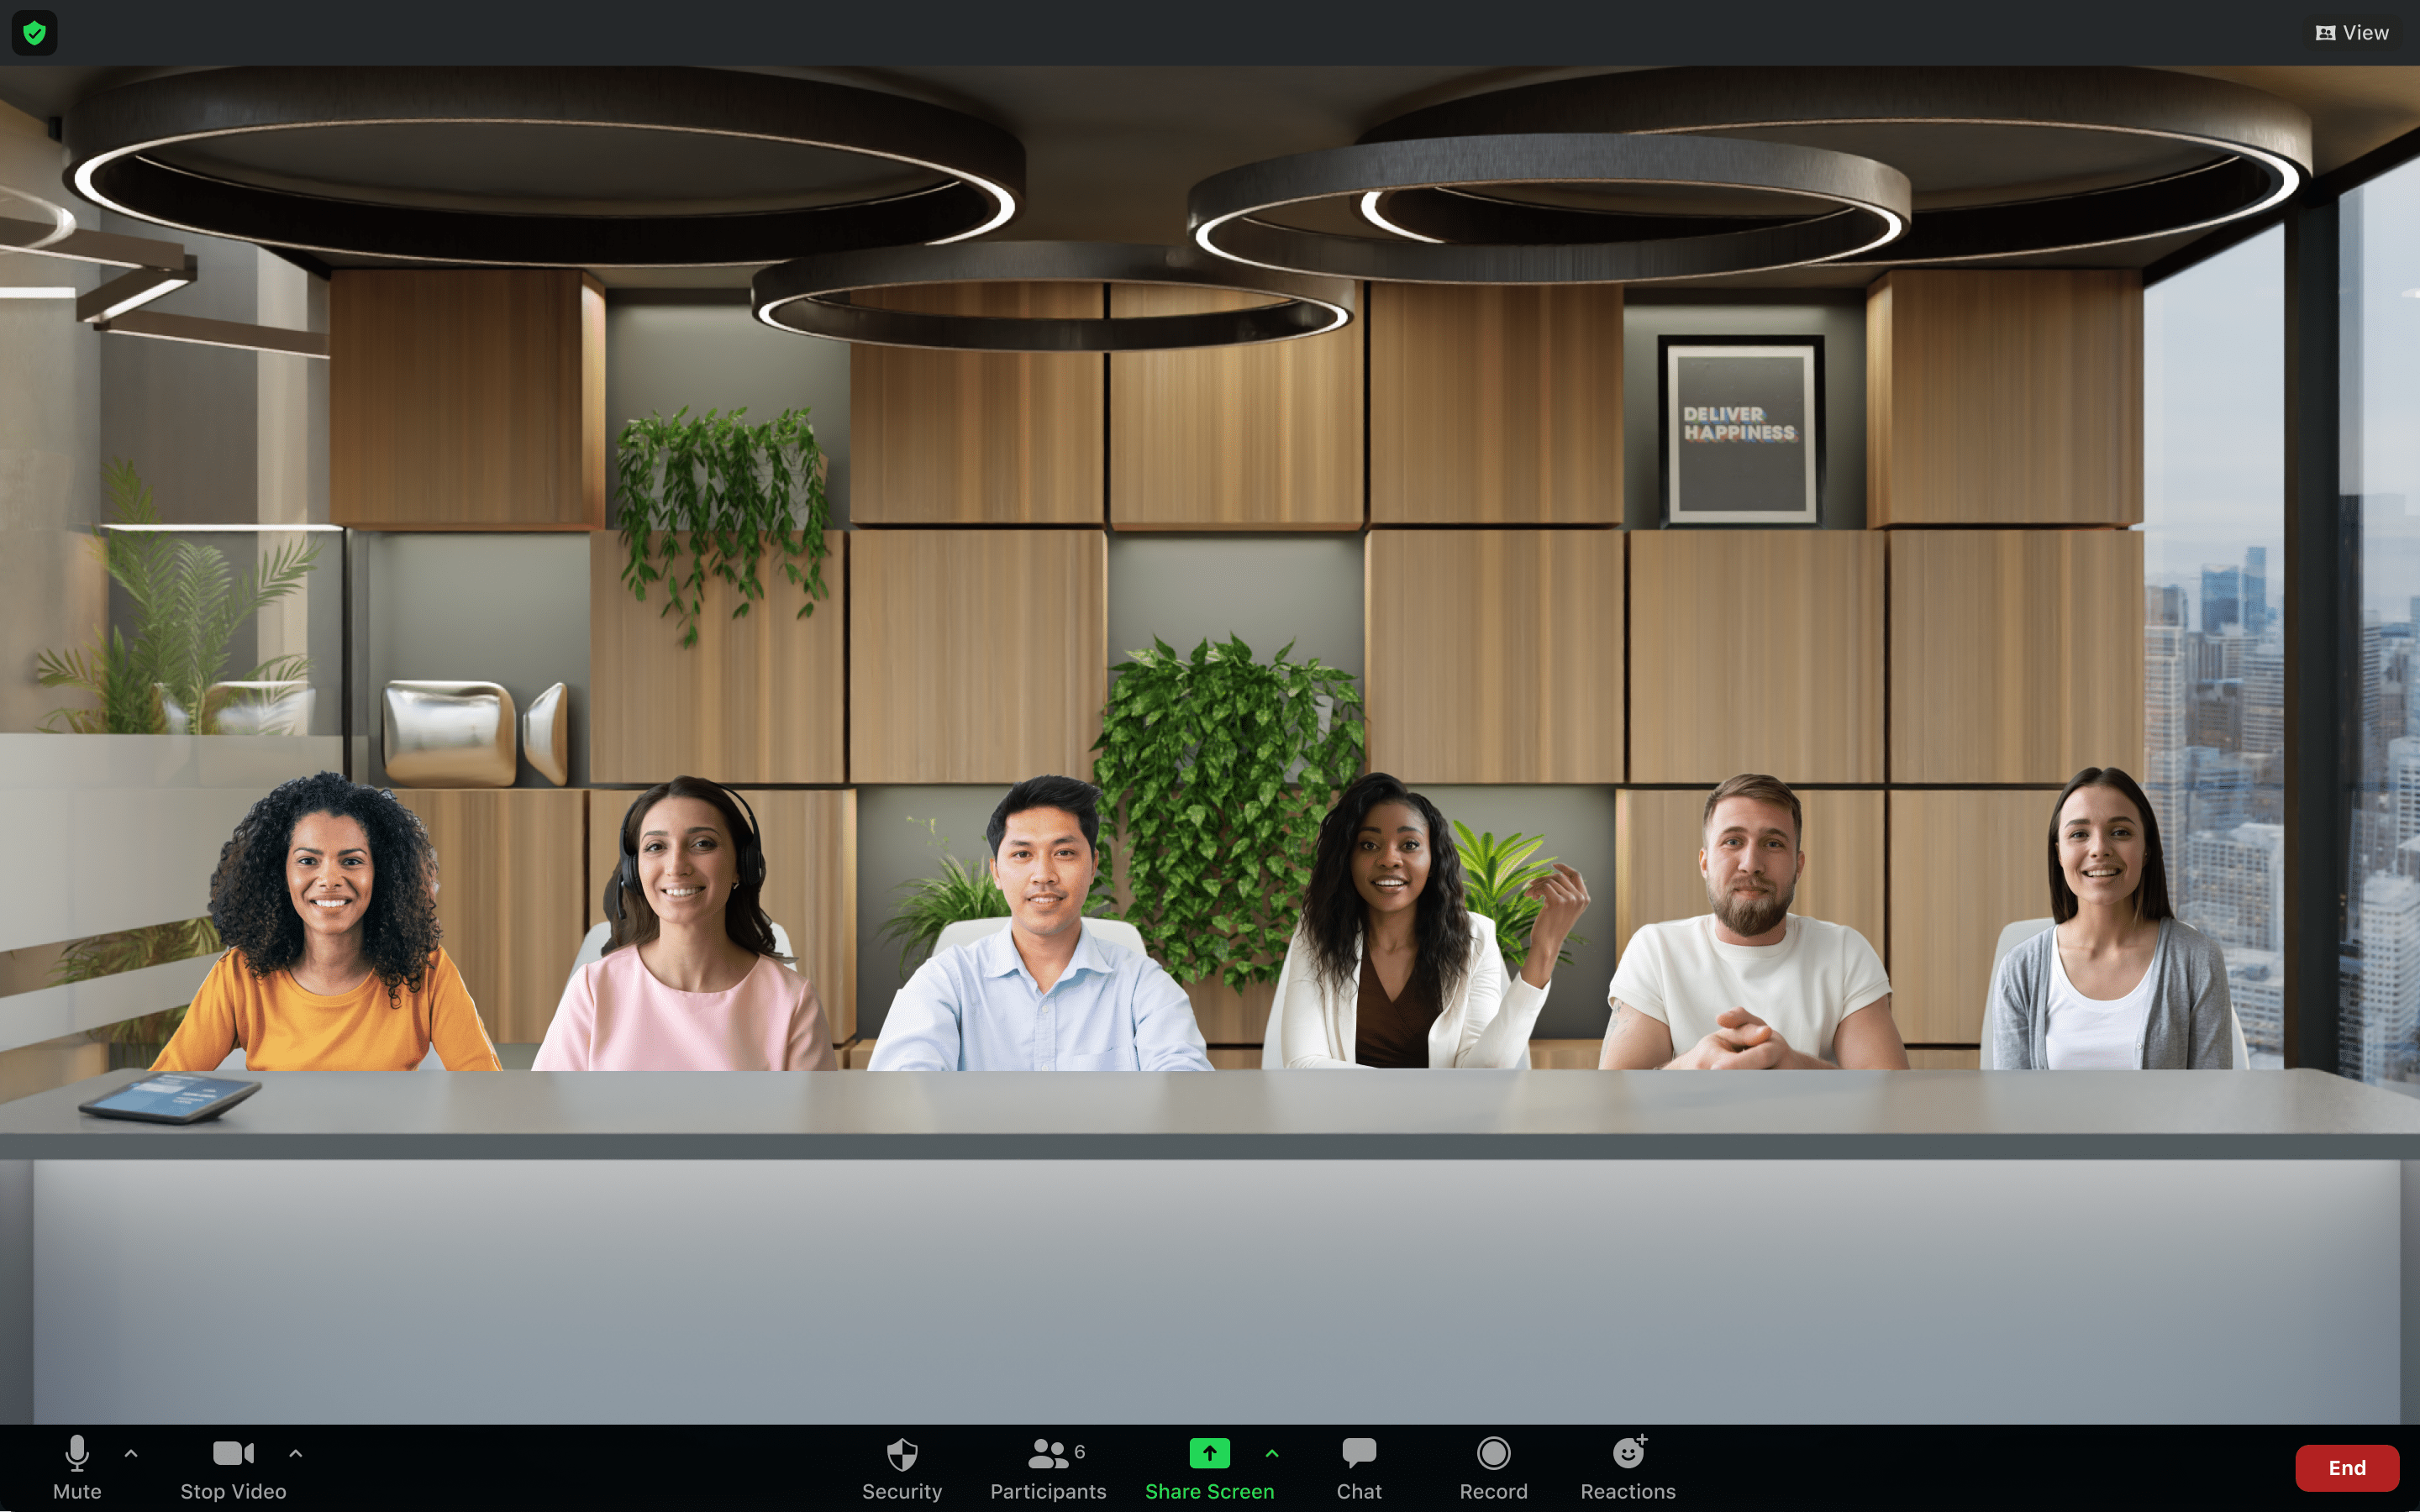Click the green Shield security badge
This screenshot has height=1512, width=2420.
(34, 31)
